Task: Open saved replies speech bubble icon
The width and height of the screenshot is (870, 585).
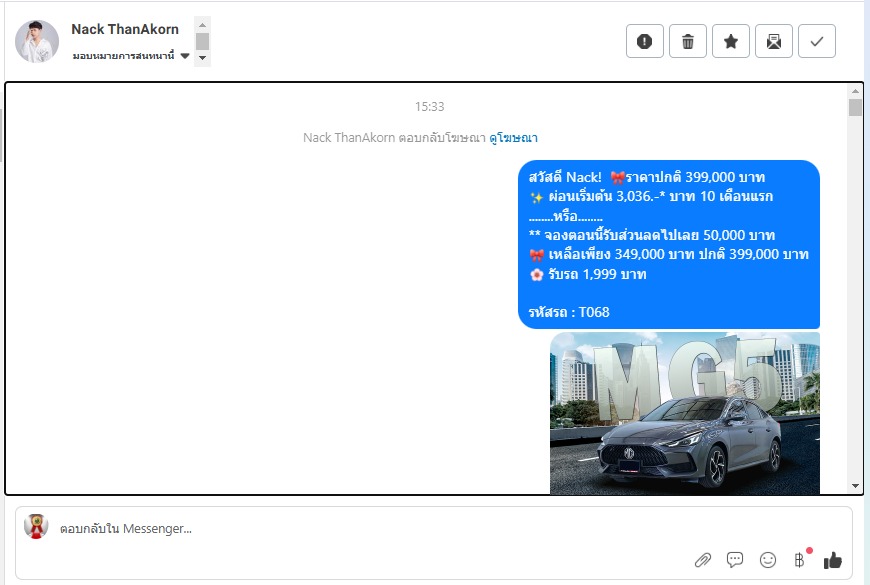Action: [735, 560]
